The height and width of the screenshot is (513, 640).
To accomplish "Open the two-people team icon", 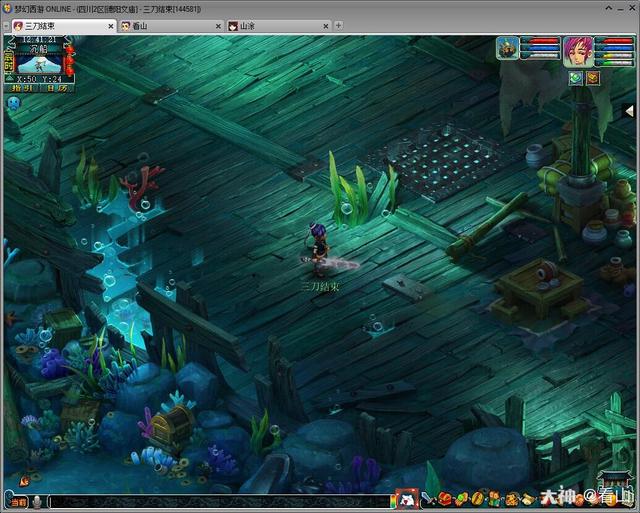I will click(494, 499).
